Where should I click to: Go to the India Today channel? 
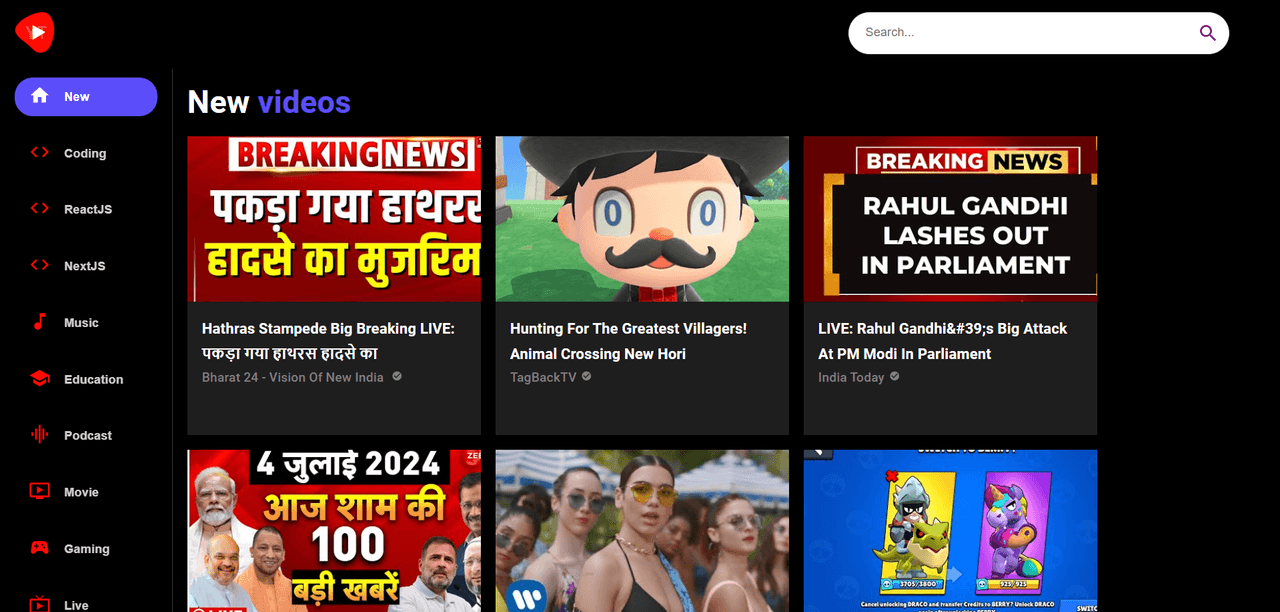(x=850, y=377)
